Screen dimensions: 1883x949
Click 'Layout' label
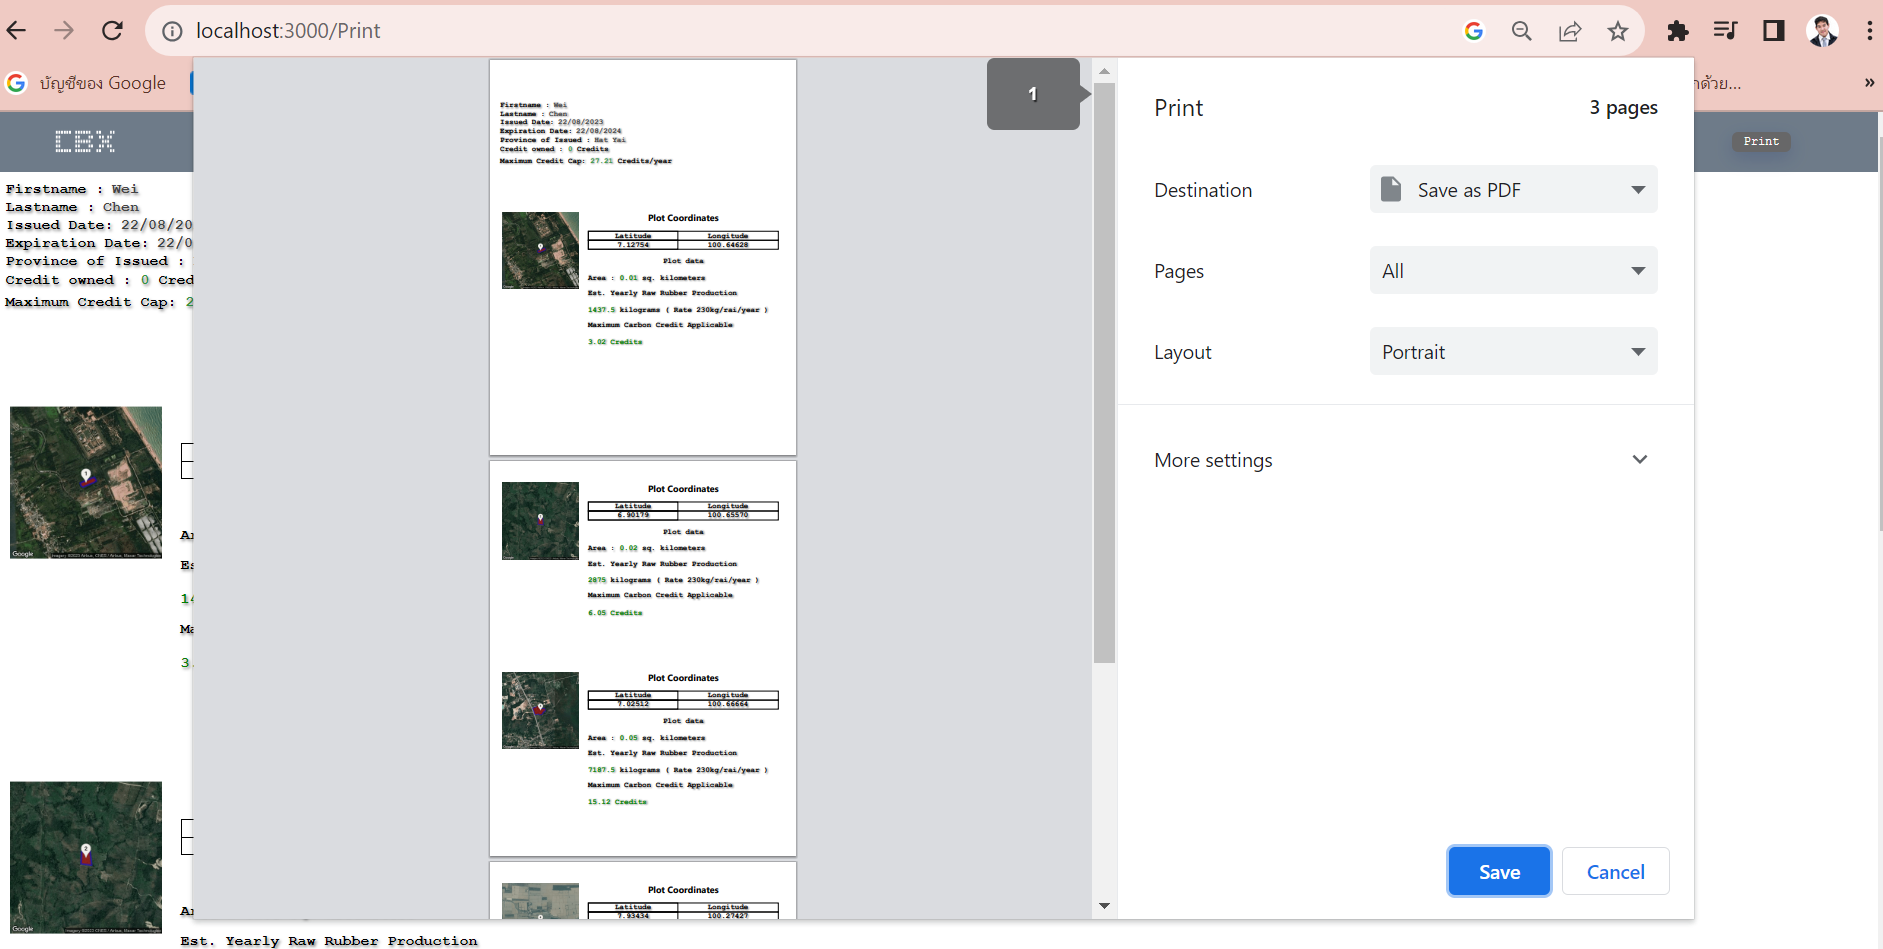click(x=1183, y=352)
